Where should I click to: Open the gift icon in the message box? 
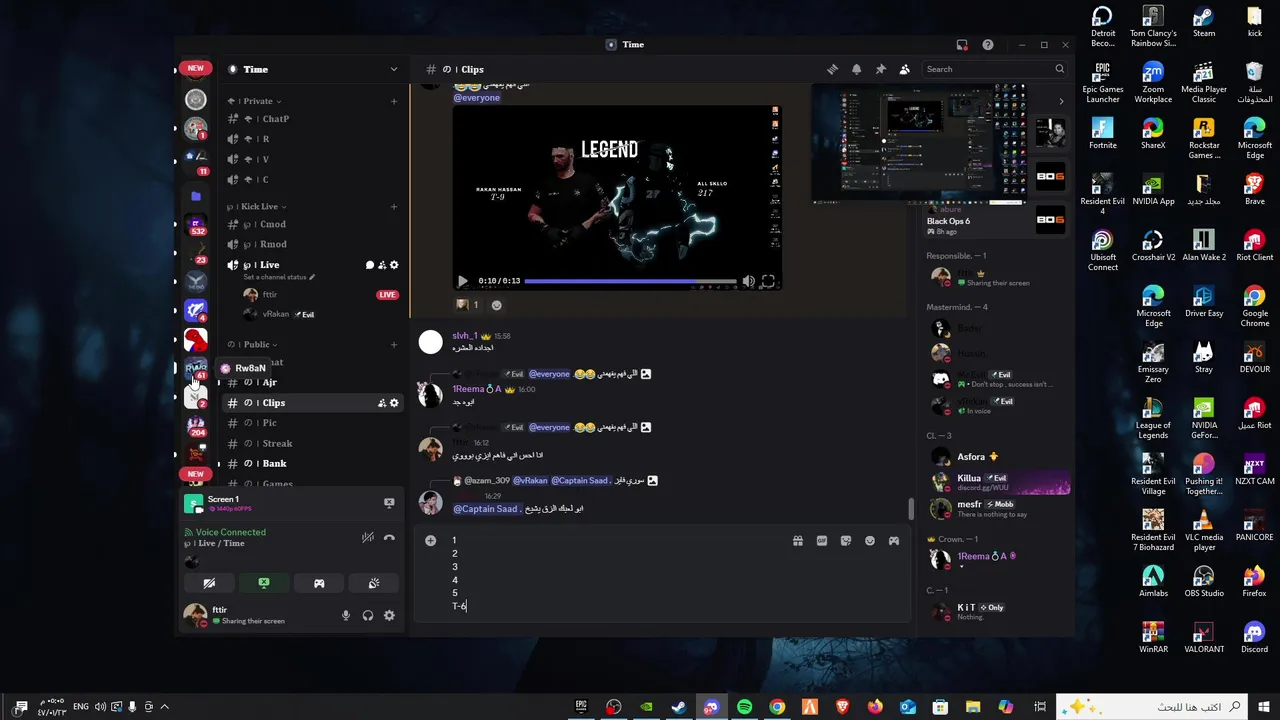(798, 541)
